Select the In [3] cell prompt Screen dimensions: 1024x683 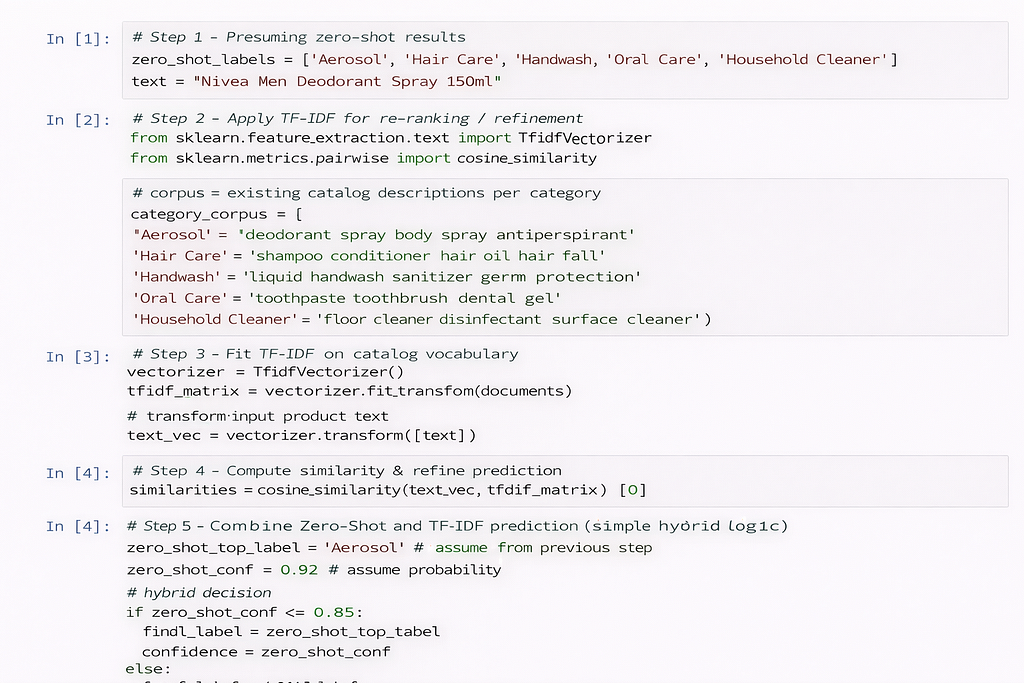click(x=78, y=357)
